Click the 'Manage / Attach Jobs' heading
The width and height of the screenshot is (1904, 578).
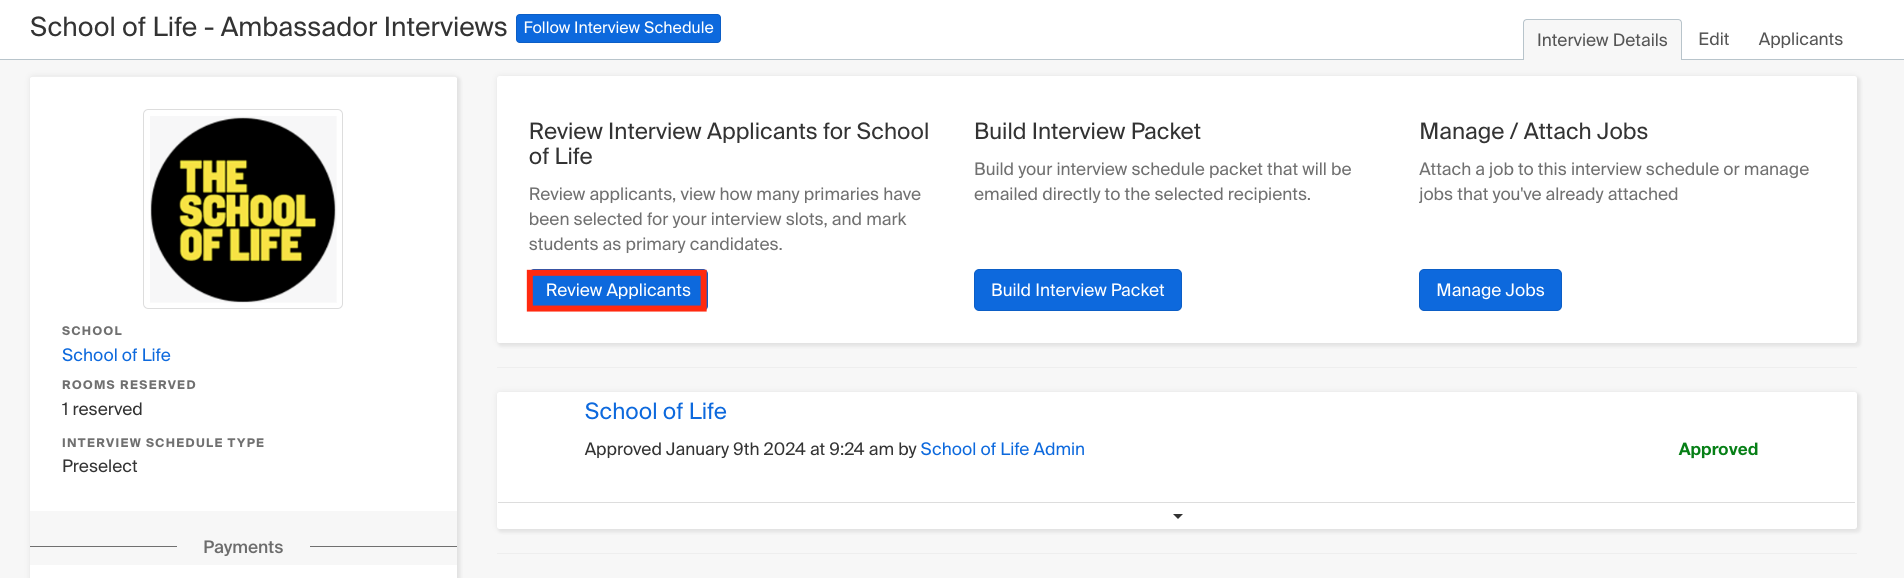1533,131
